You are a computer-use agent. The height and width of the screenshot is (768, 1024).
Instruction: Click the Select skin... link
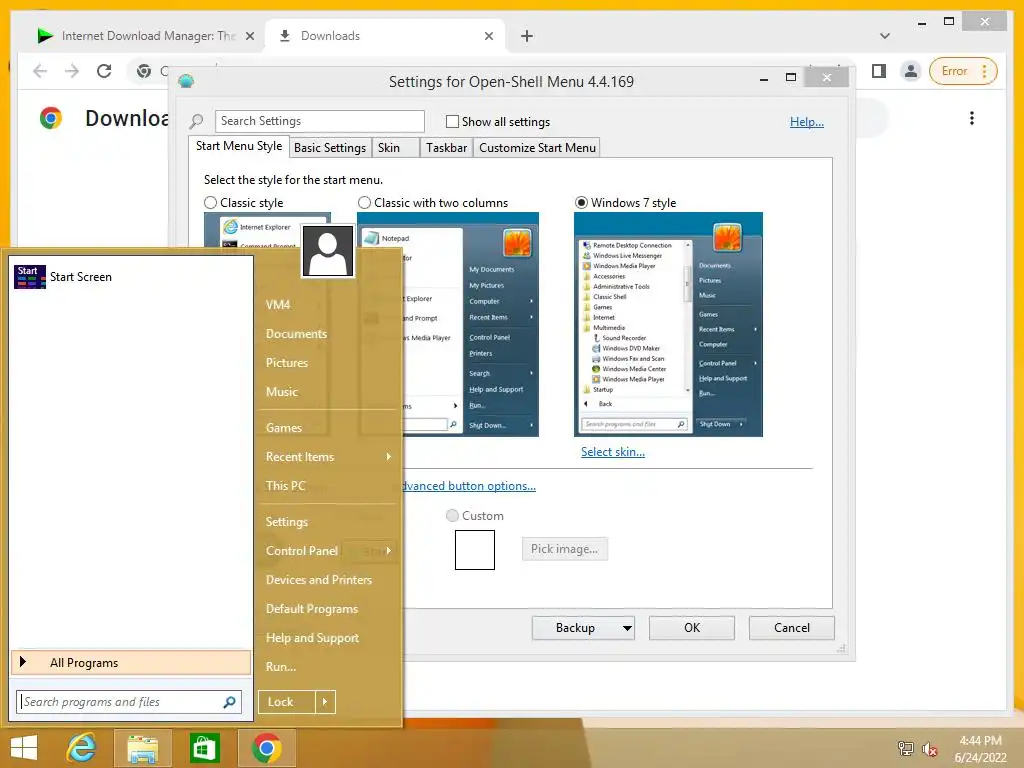[613, 452]
